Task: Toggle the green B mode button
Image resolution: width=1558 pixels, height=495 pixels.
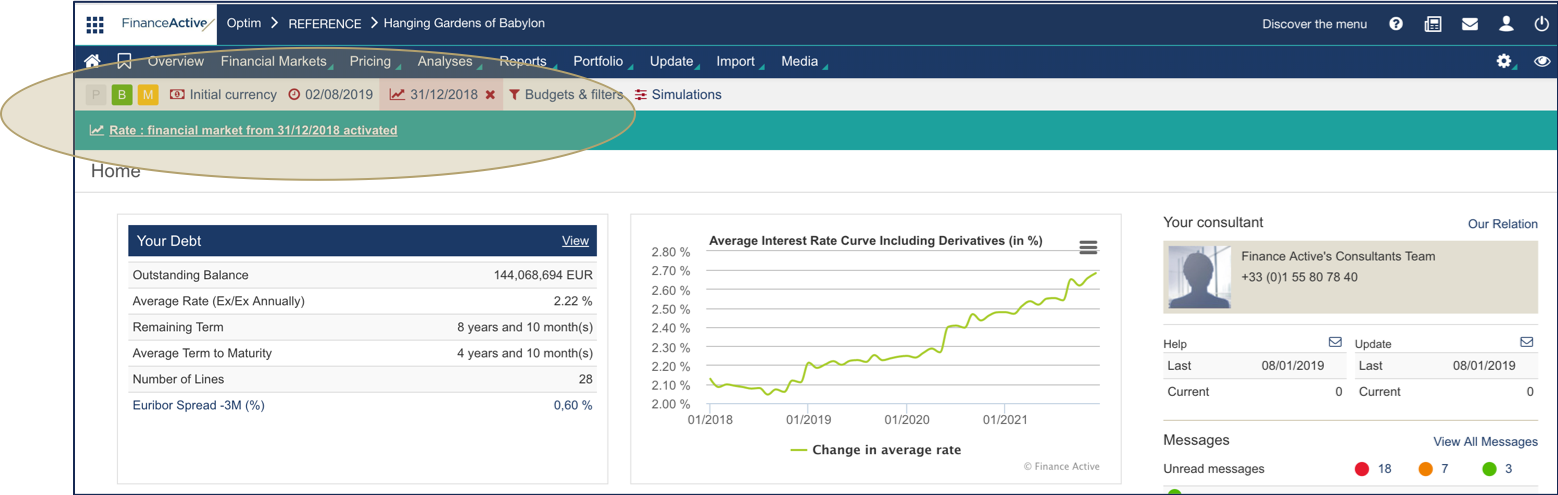Action: tap(122, 95)
